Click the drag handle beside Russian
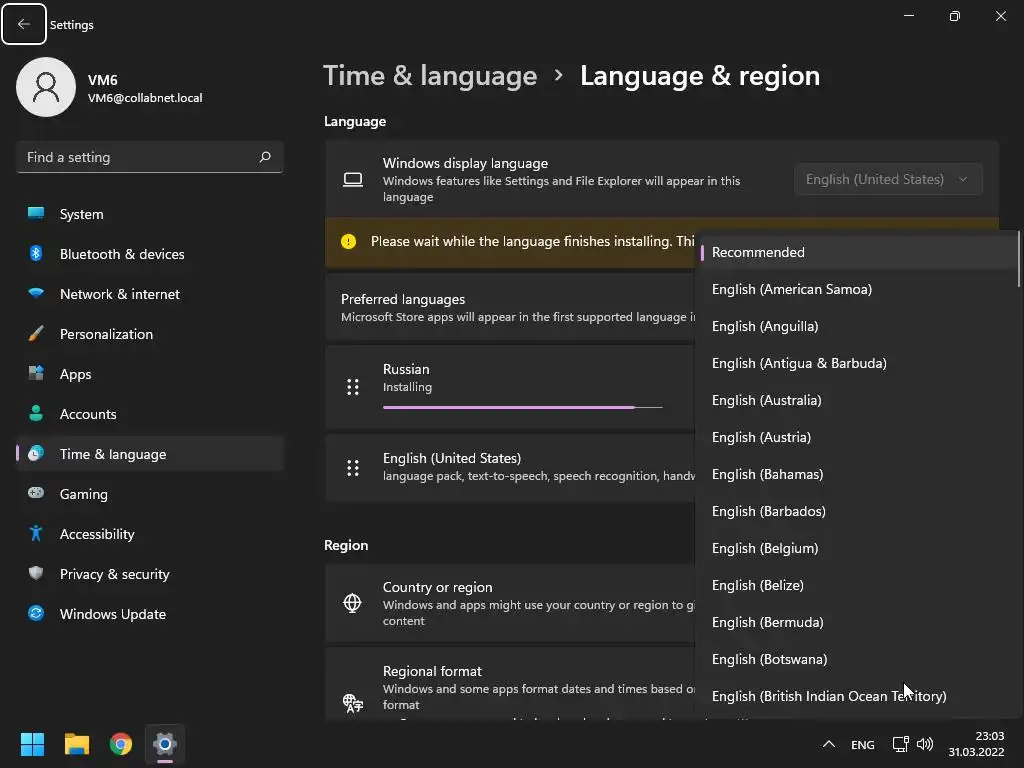The width and height of the screenshot is (1024, 768). coord(353,387)
